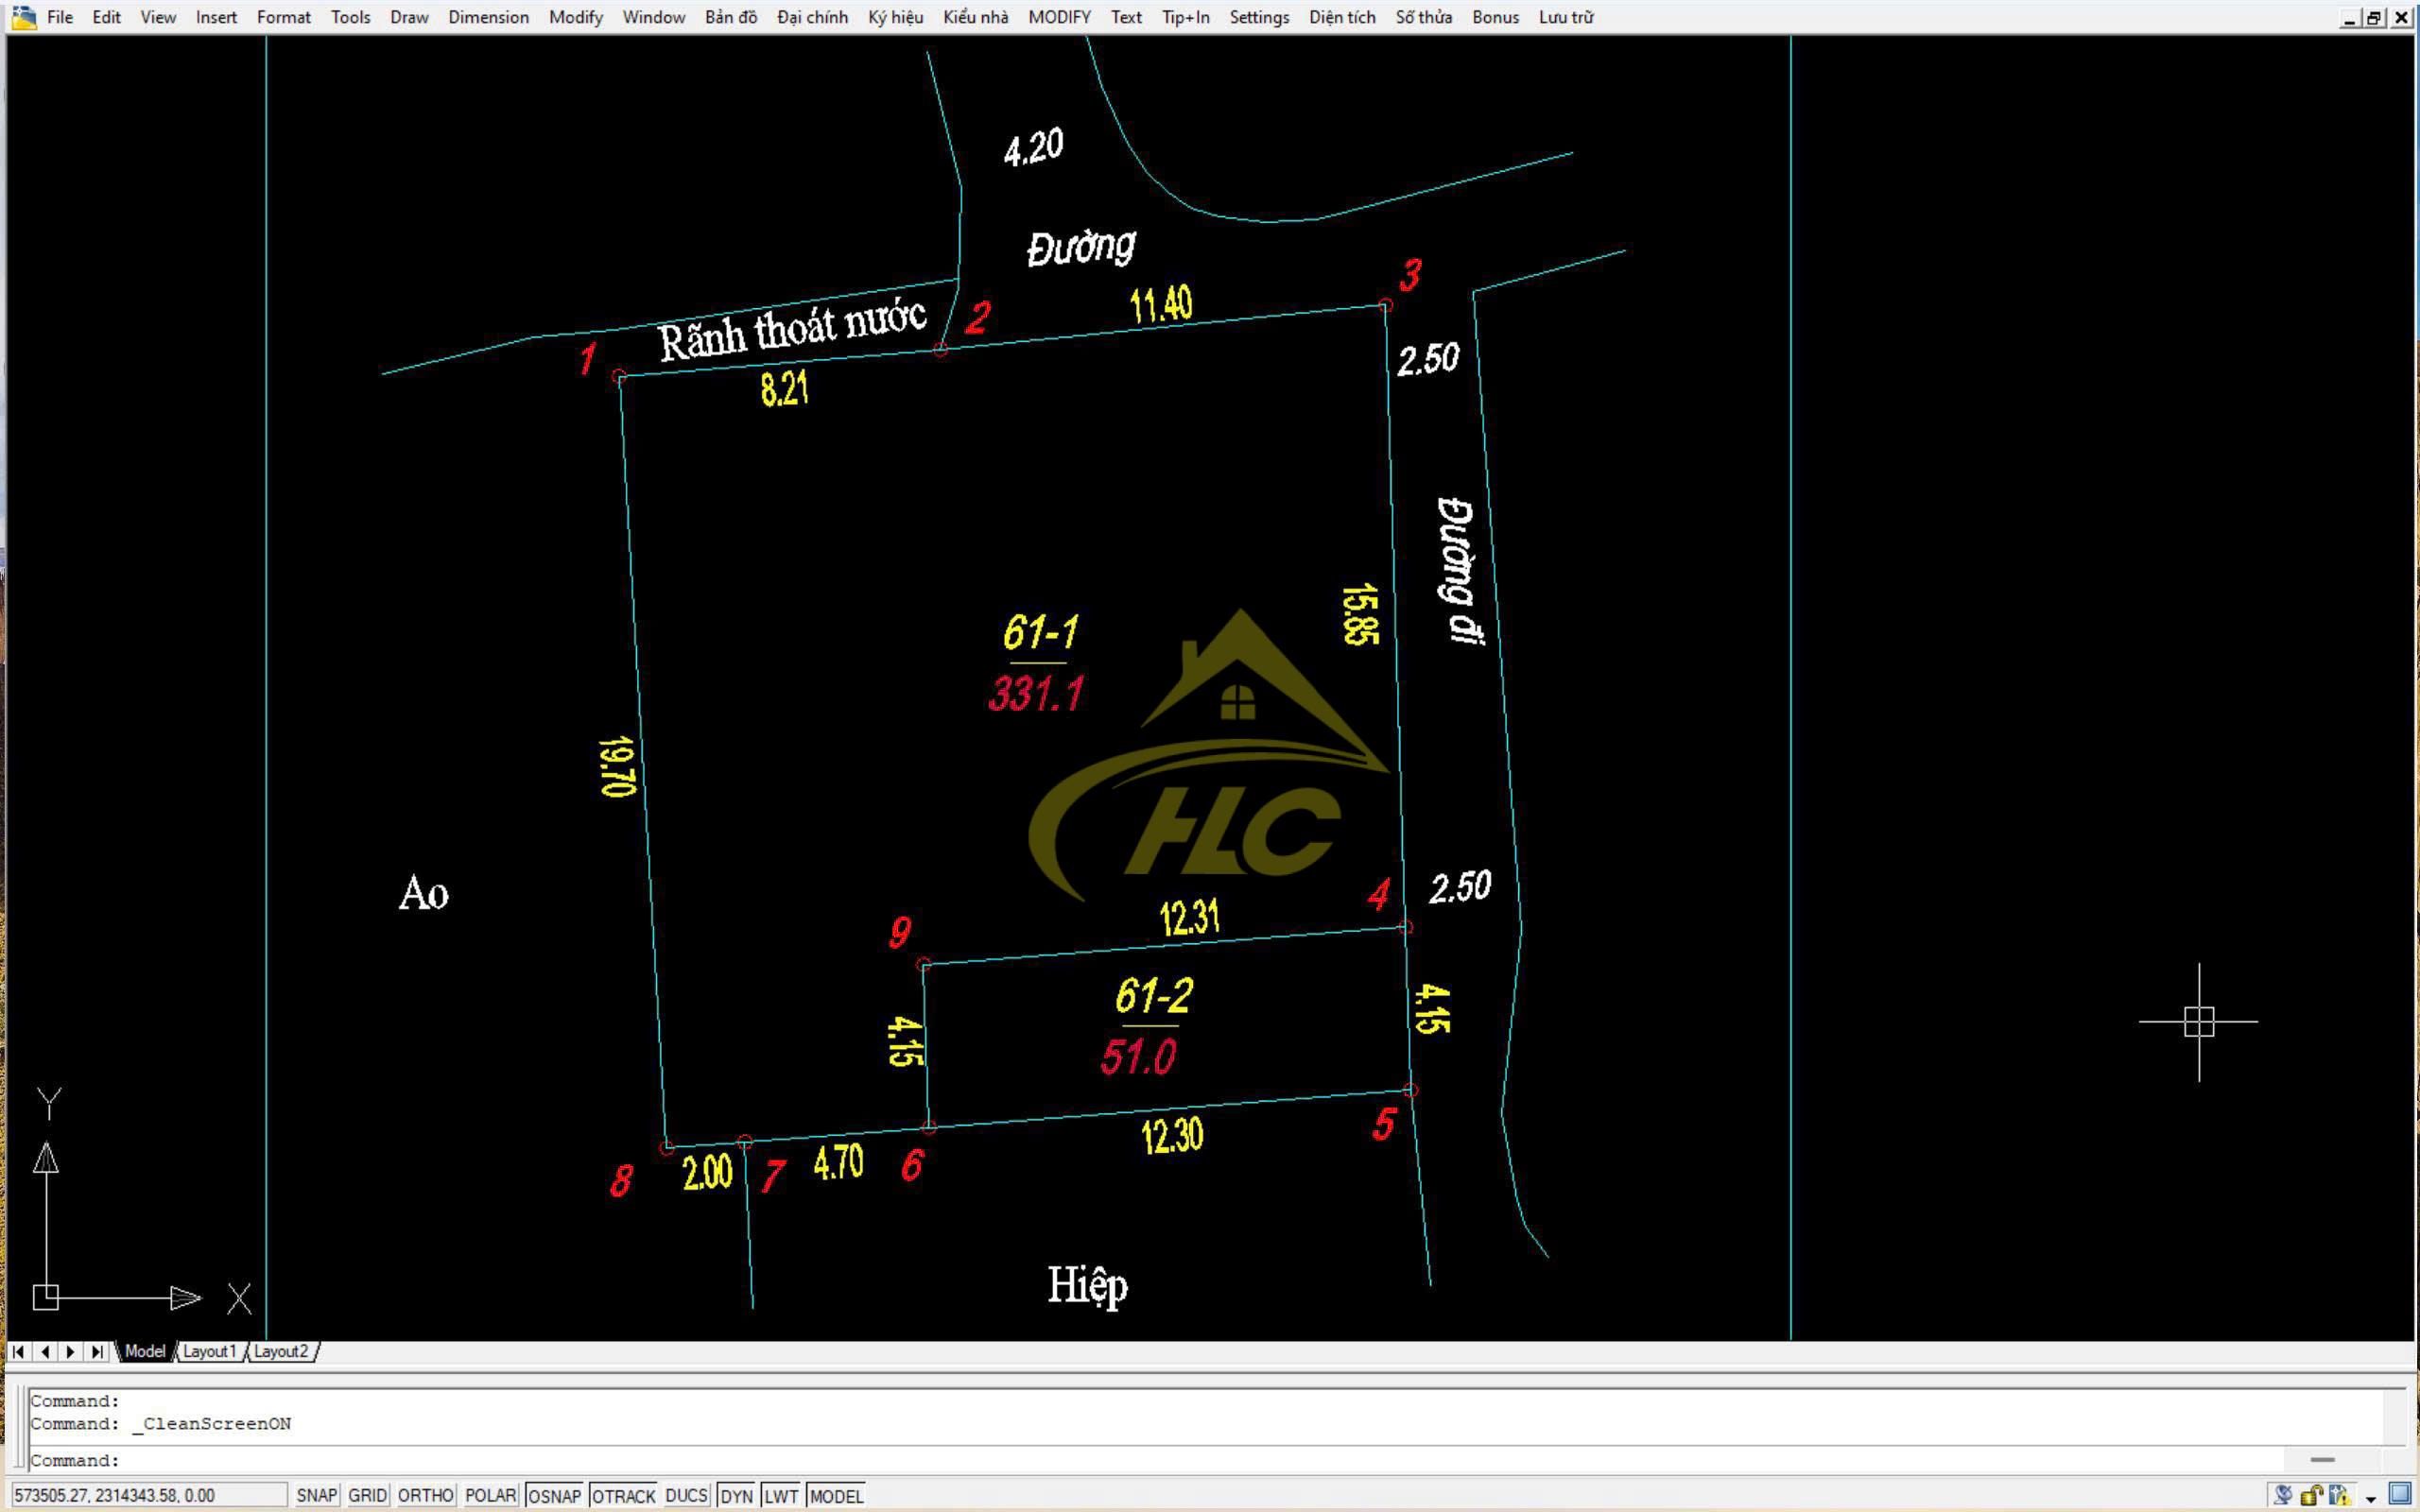Select the dimension text 15.85

(x=1360, y=615)
